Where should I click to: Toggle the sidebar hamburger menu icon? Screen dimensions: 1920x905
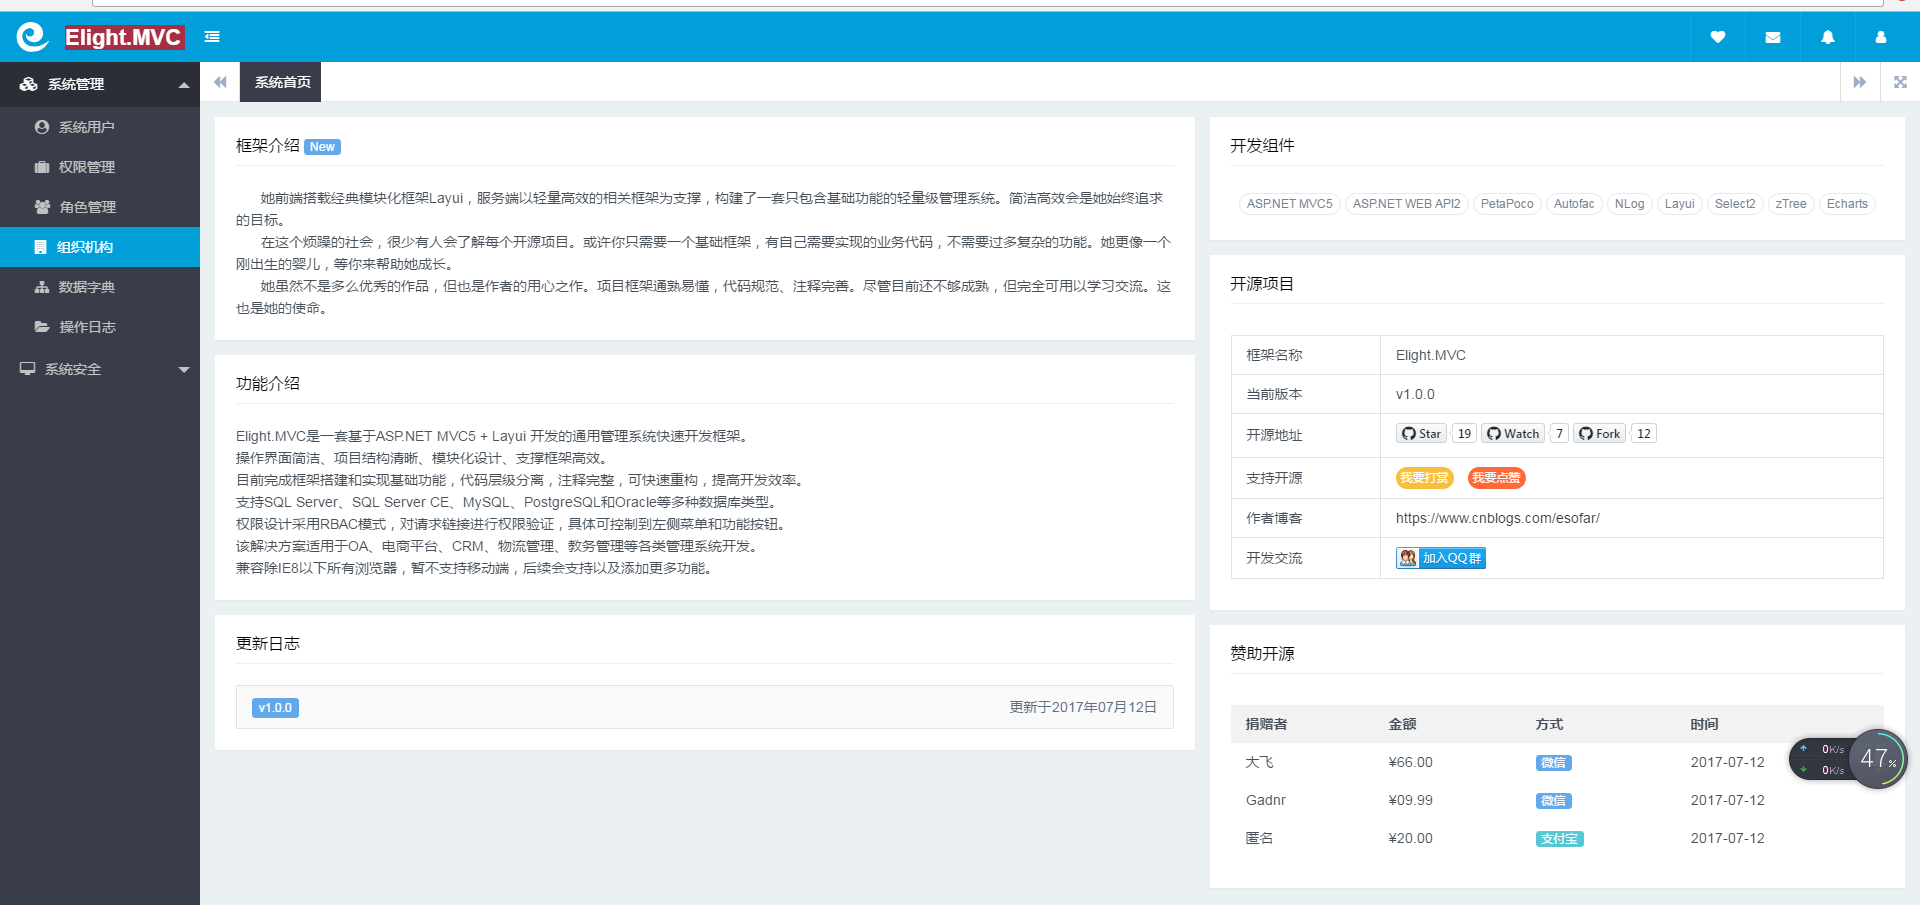coord(212,37)
